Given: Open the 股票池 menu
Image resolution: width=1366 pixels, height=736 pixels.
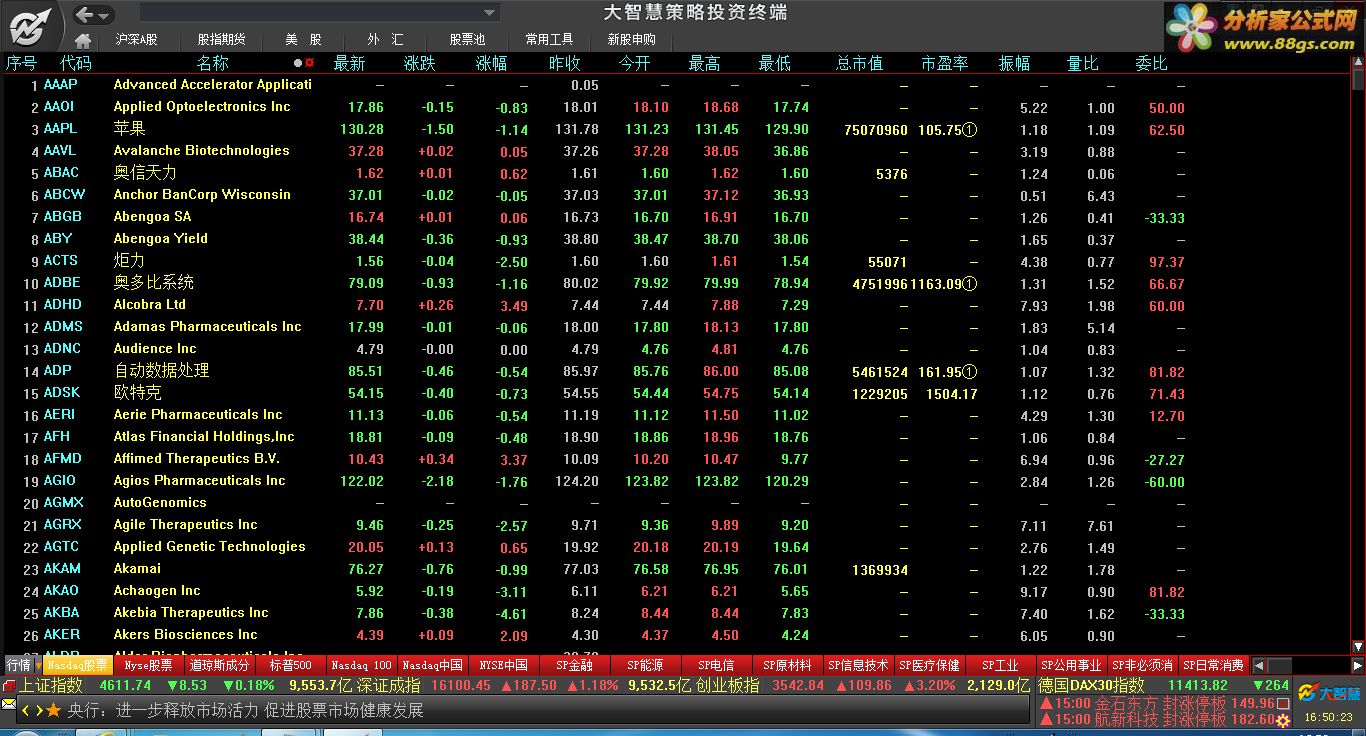Looking at the screenshot, I should [x=467, y=40].
